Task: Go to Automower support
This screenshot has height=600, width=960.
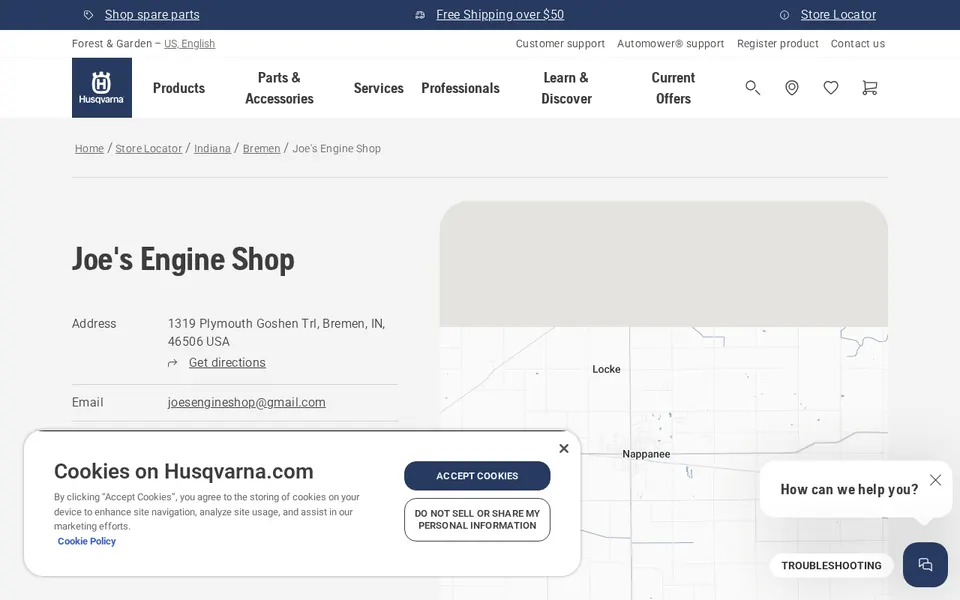Action: [x=670, y=43]
